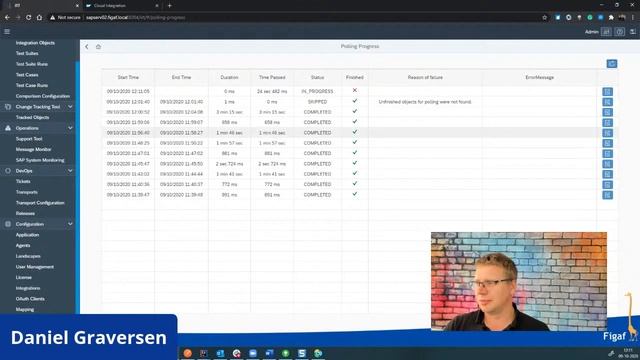Screen dimensions: 640x360
Task: Open Support Tool in sidebar
Action: [x=29, y=139]
